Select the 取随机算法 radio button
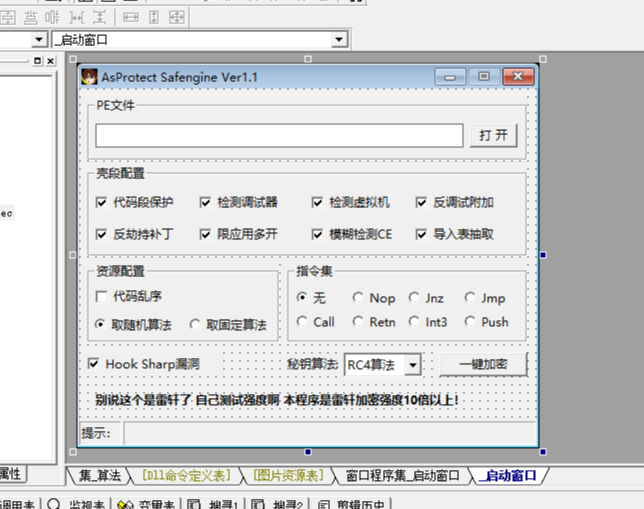Image resolution: width=644 pixels, height=509 pixels. (x=100, y=324)
